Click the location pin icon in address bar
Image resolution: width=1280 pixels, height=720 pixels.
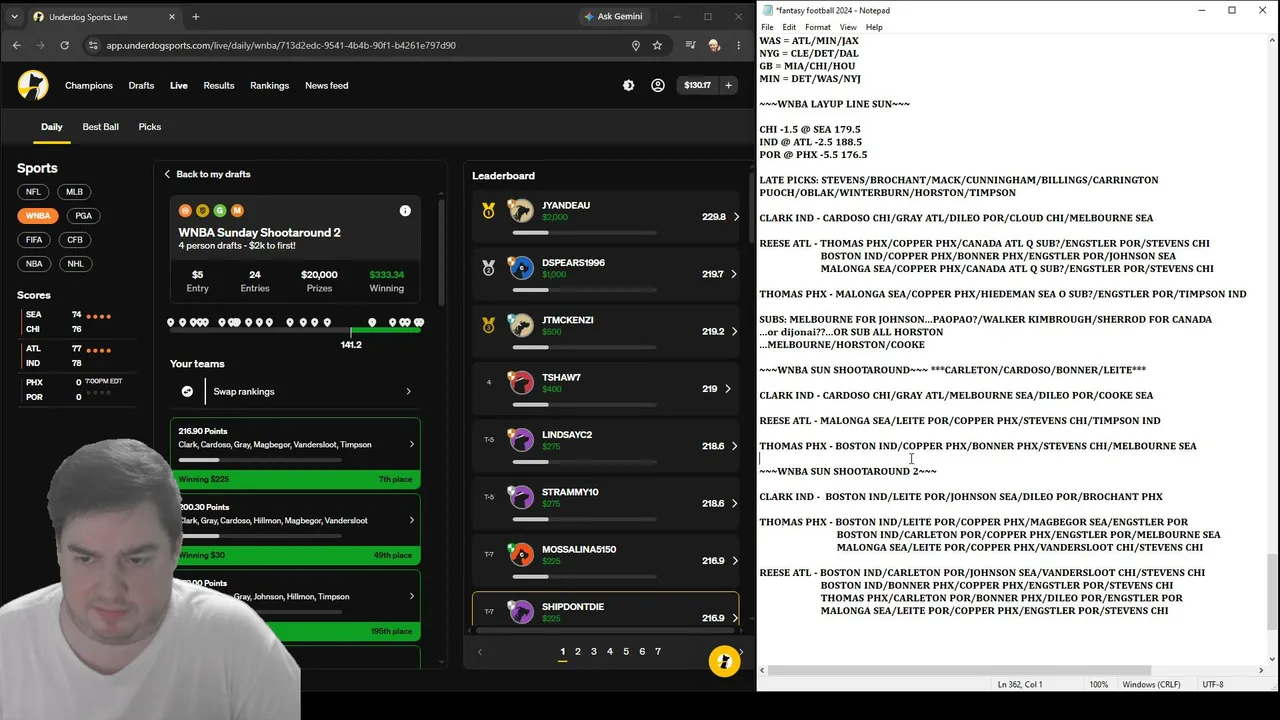(x=635, y=45)
